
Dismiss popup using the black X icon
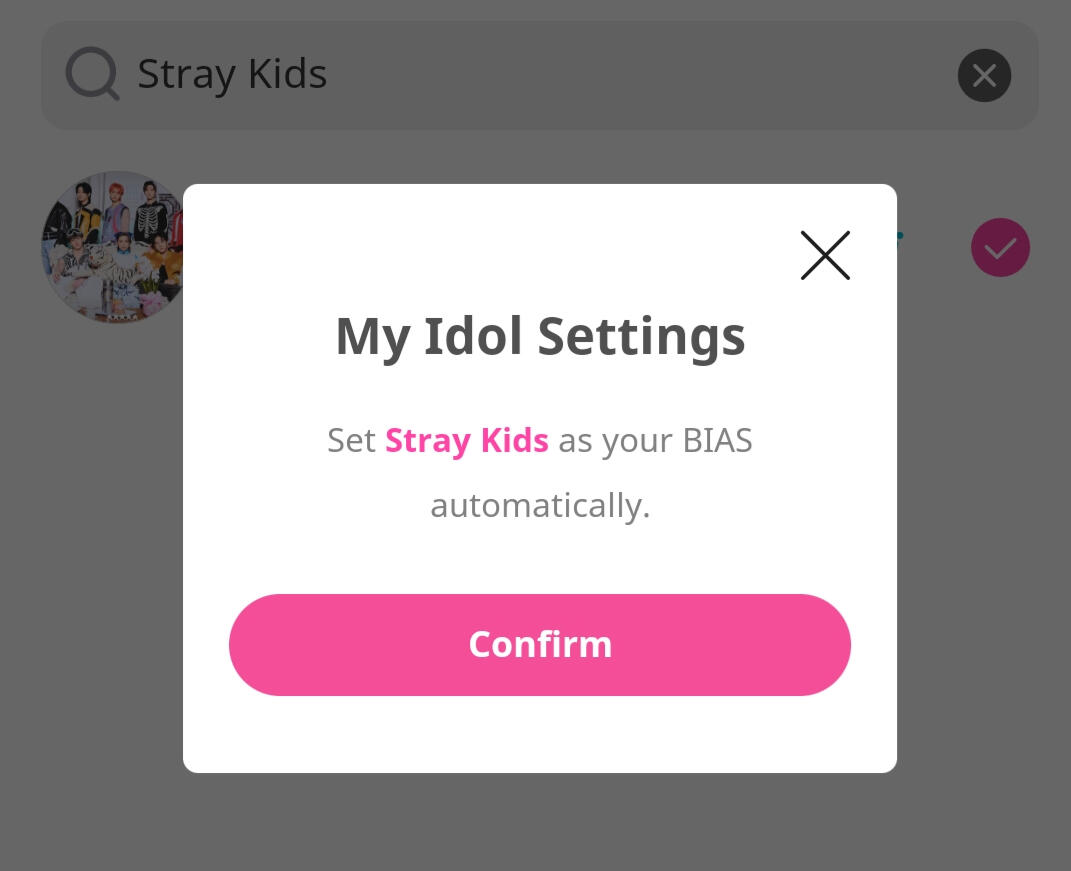coord(825,255)
